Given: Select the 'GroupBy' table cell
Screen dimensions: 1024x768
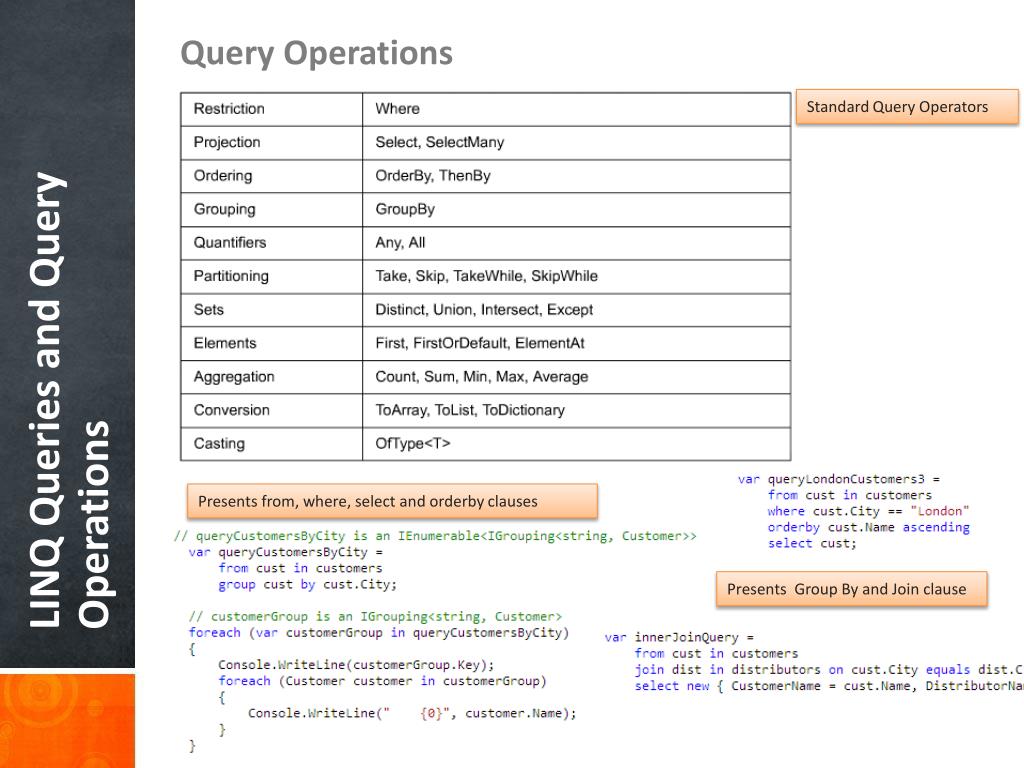Looking at the screenshot, I should click(577, 210).
